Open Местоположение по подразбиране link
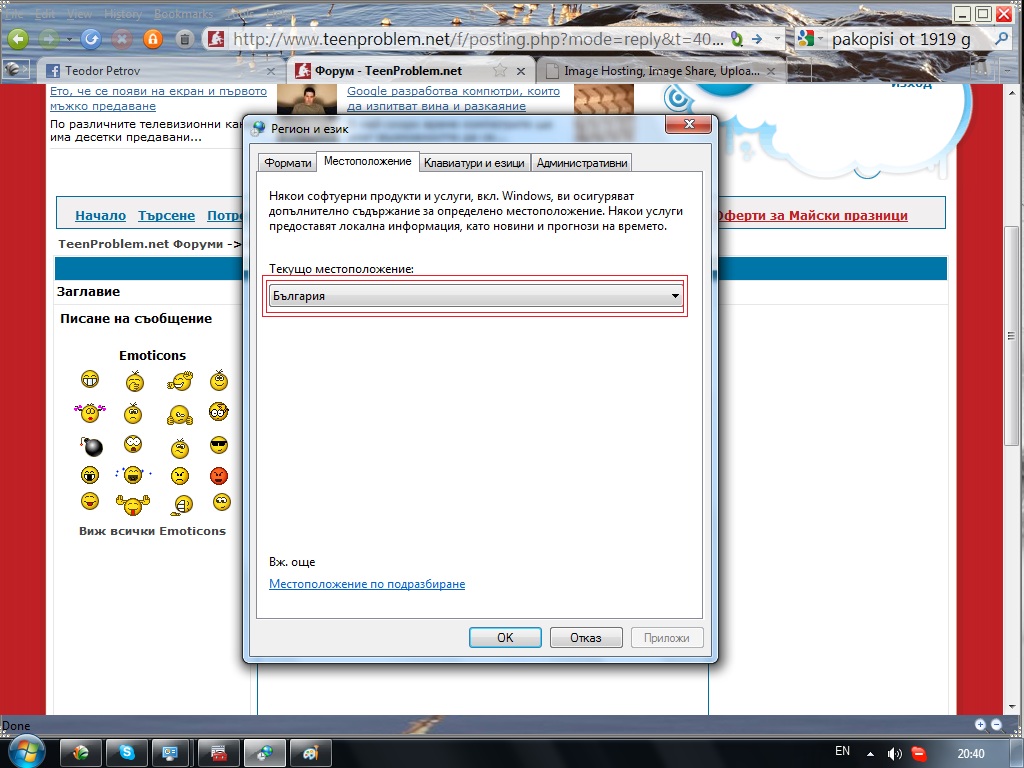 (x=367, y=584)
